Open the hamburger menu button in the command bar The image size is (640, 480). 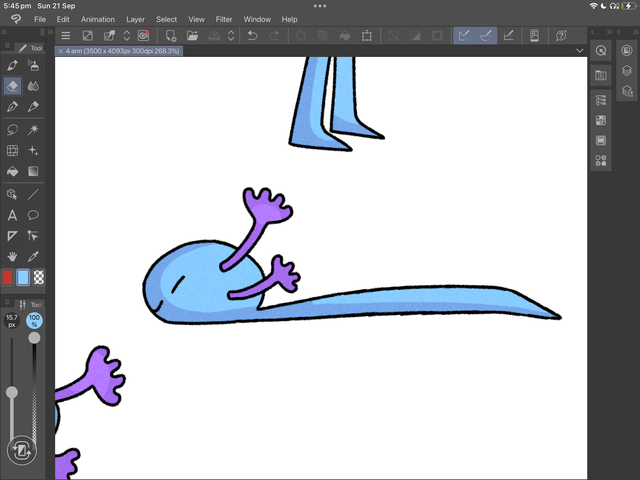tap(66, 36)
